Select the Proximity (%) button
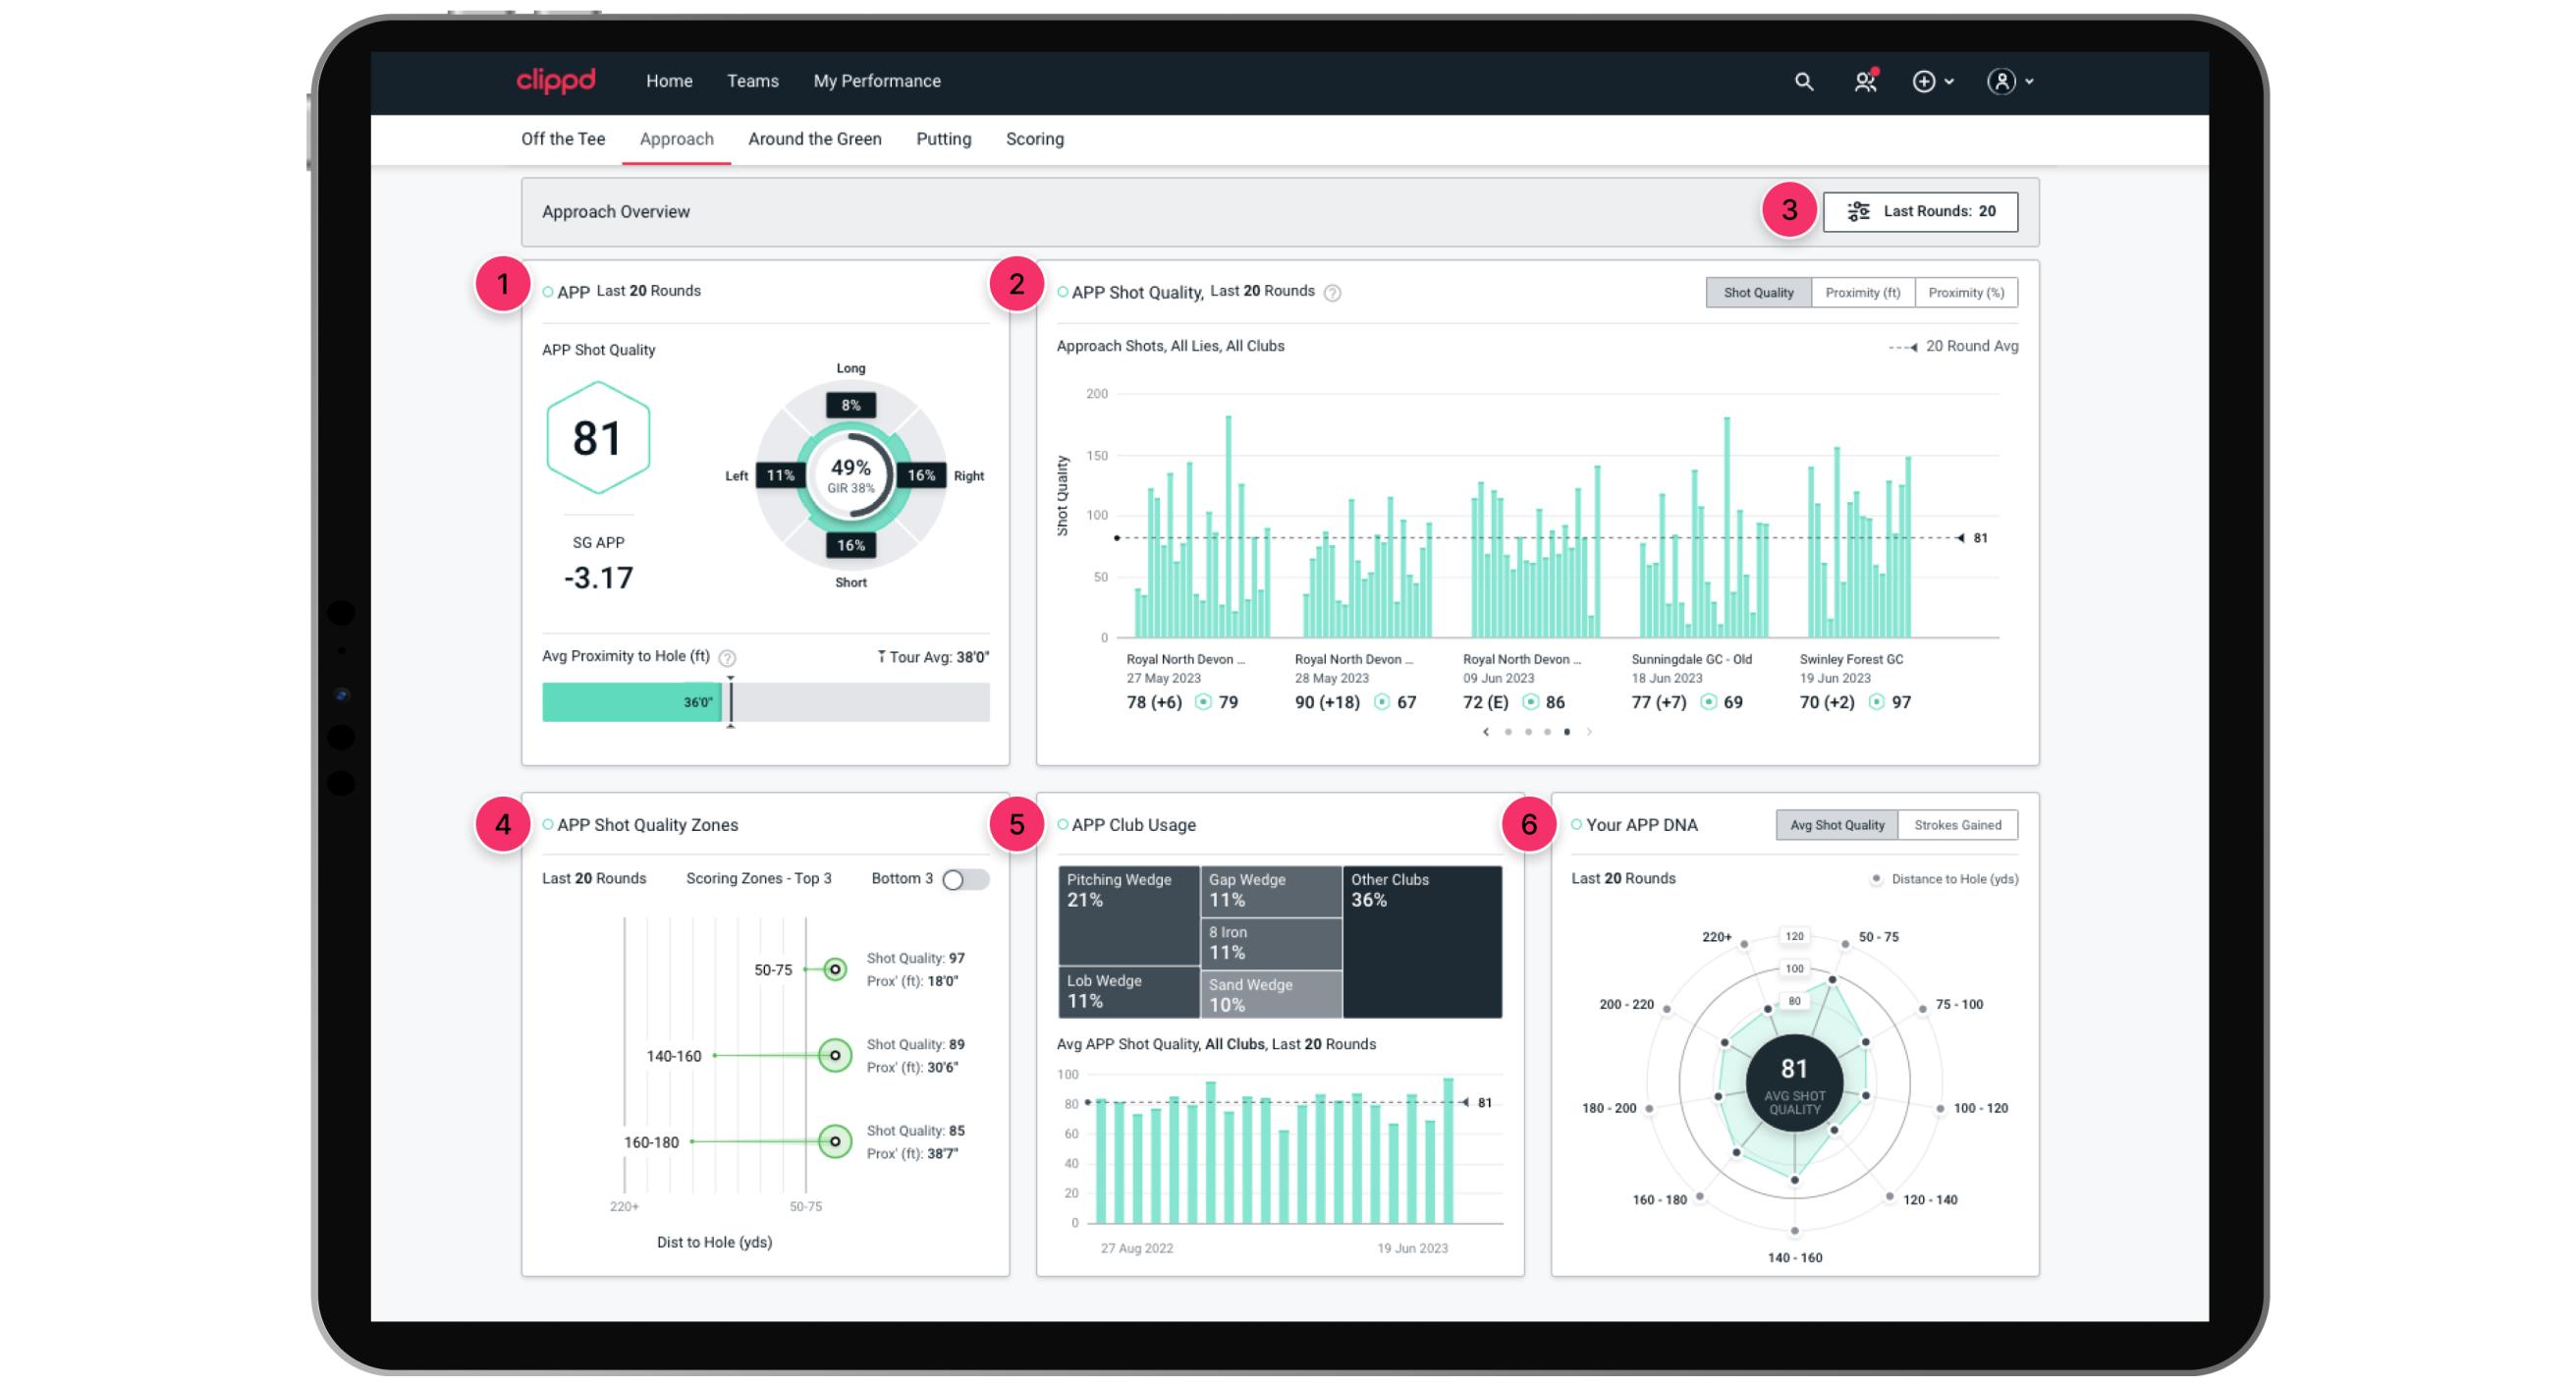This screenshot has height=1386, width=2576. pos(1965,293)
